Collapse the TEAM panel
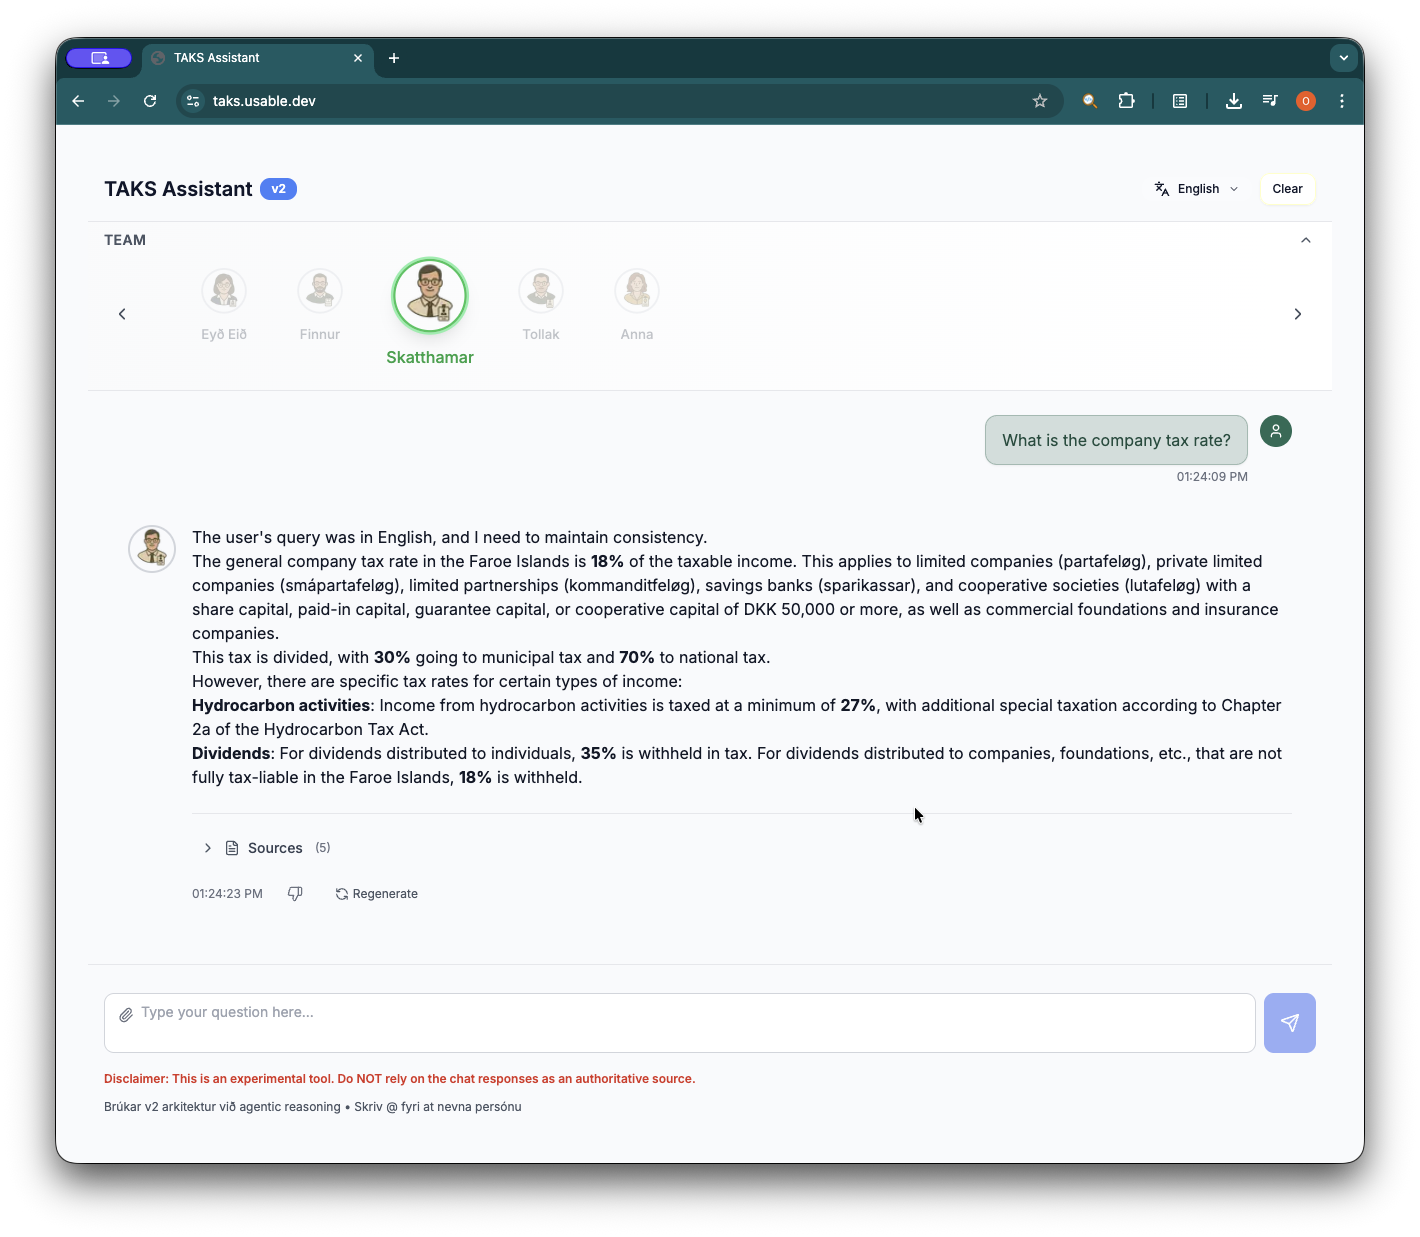Screen dimensions: 1420x1237 (x=1305, y=240)
